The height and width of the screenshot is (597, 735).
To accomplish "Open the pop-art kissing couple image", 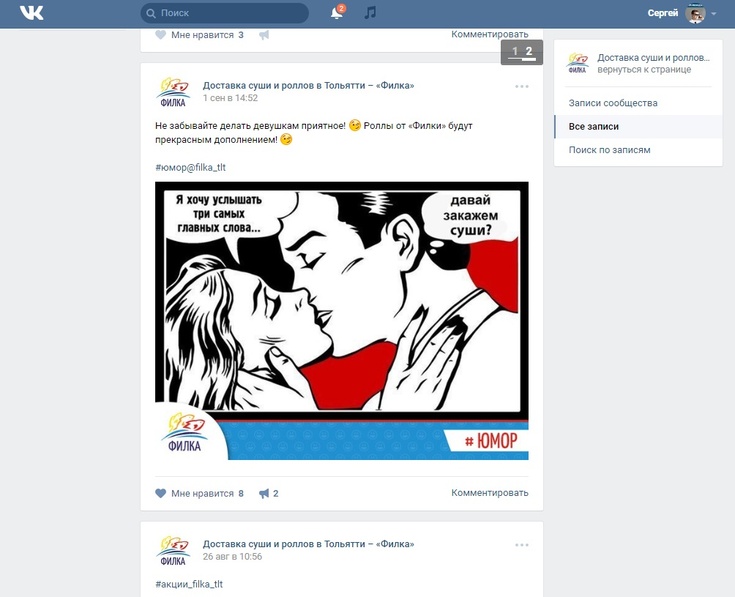I will click(342, 321).
